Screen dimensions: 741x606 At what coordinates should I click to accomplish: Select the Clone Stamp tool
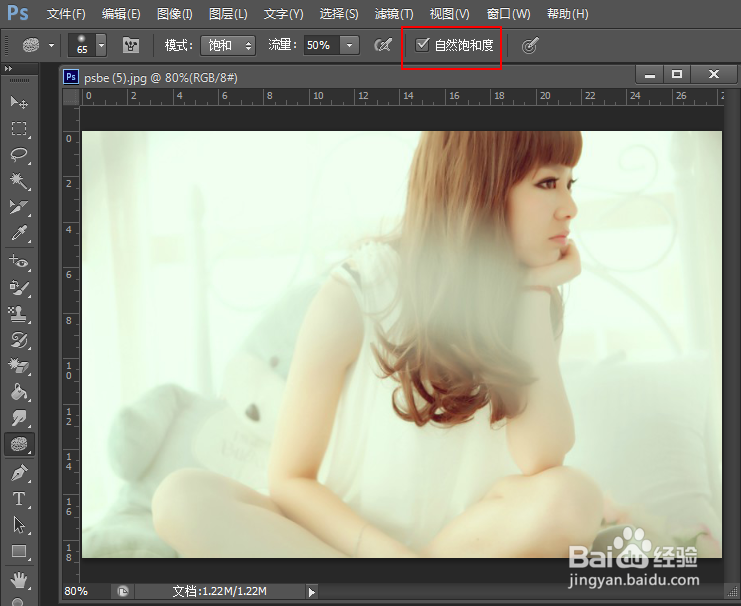19,313
